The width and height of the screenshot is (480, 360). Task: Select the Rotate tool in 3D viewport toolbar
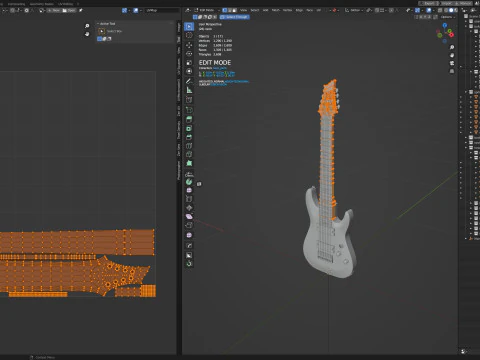point(189,54)
